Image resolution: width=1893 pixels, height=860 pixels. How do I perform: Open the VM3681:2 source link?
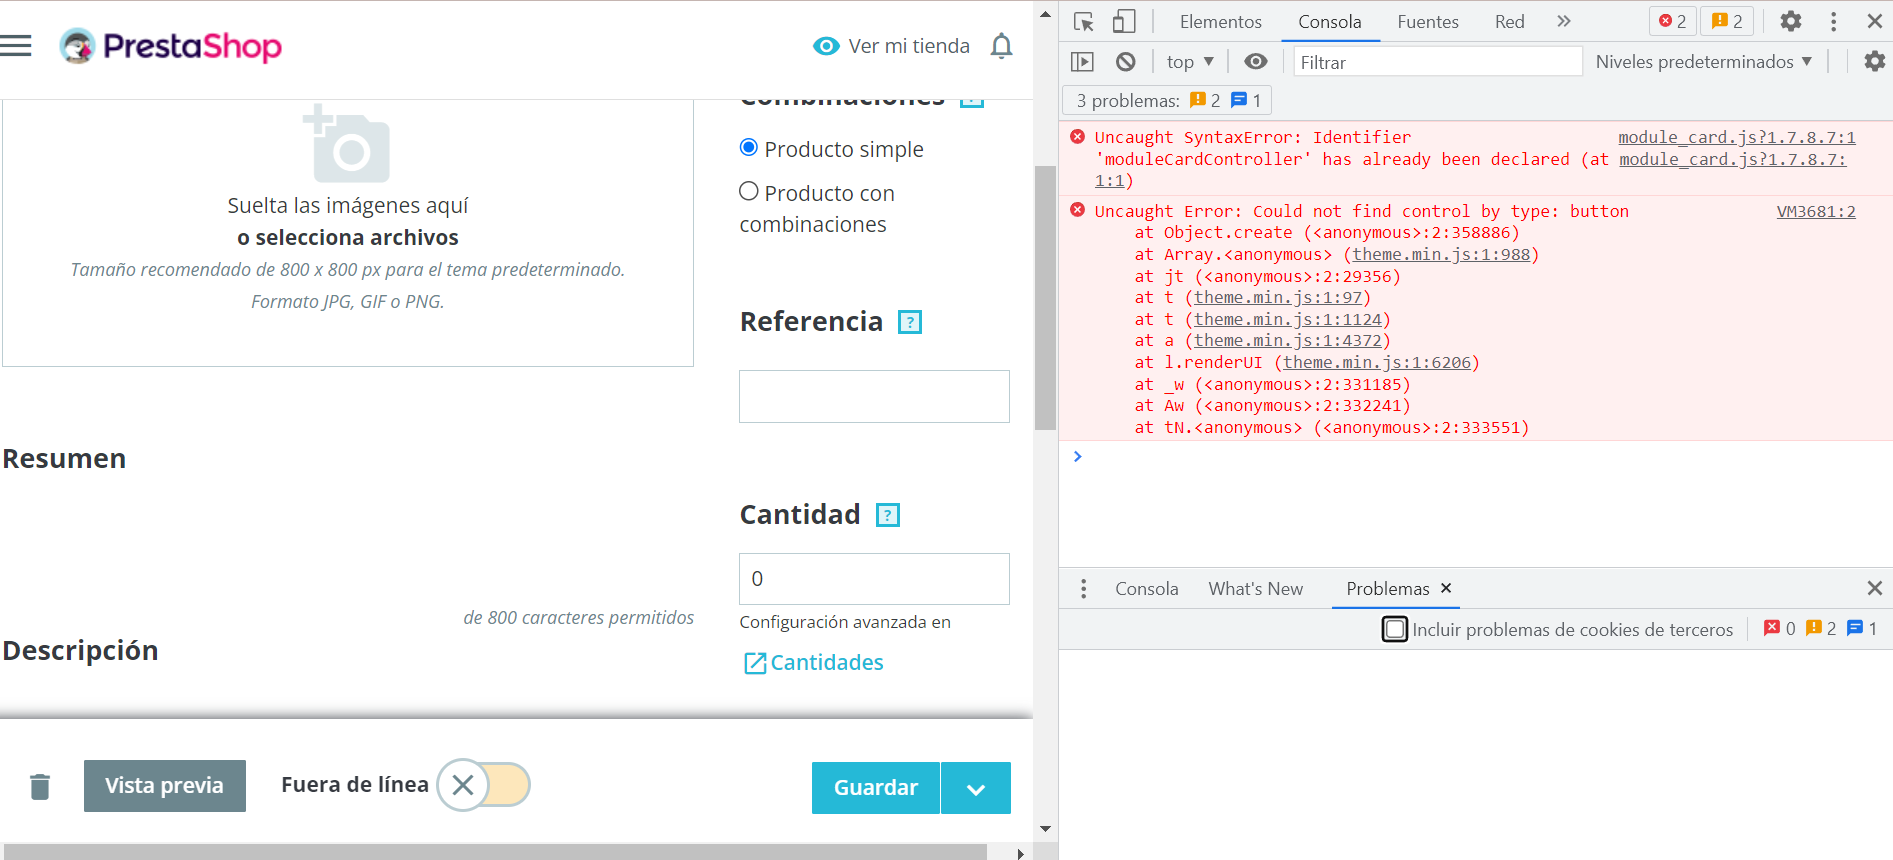tap(1816, 211)
